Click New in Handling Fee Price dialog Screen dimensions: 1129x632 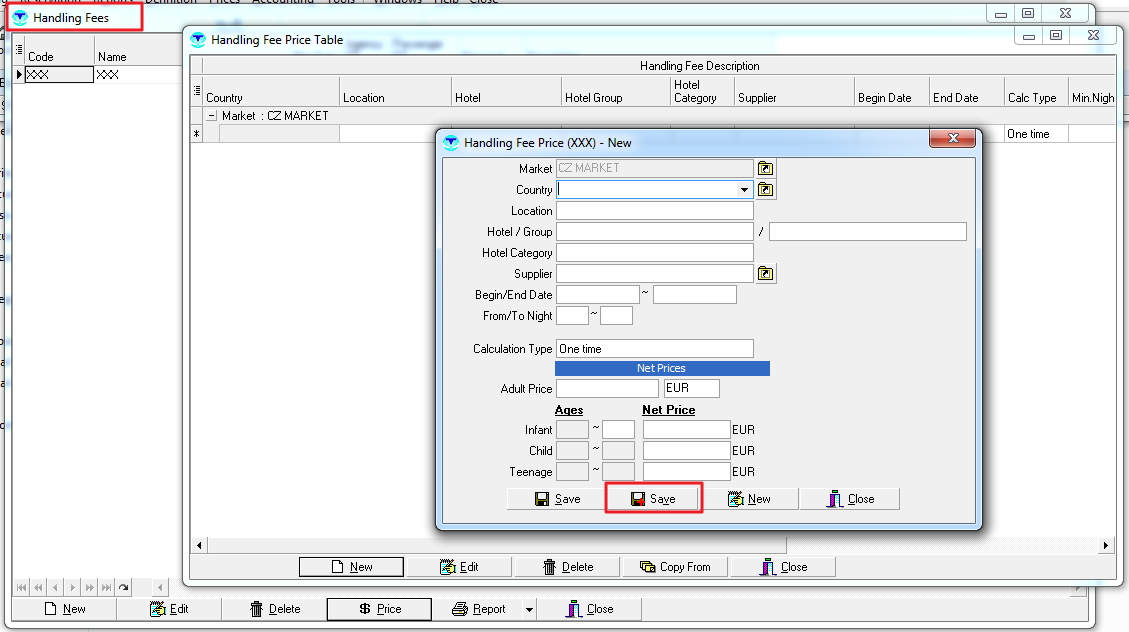tap(748, 499)
